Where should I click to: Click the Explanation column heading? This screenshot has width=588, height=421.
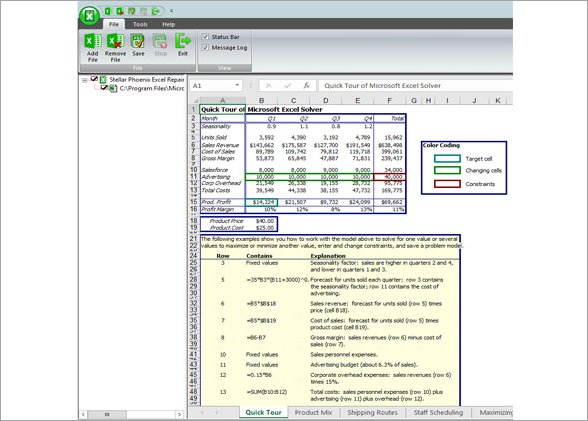click(x=328, y=256)
